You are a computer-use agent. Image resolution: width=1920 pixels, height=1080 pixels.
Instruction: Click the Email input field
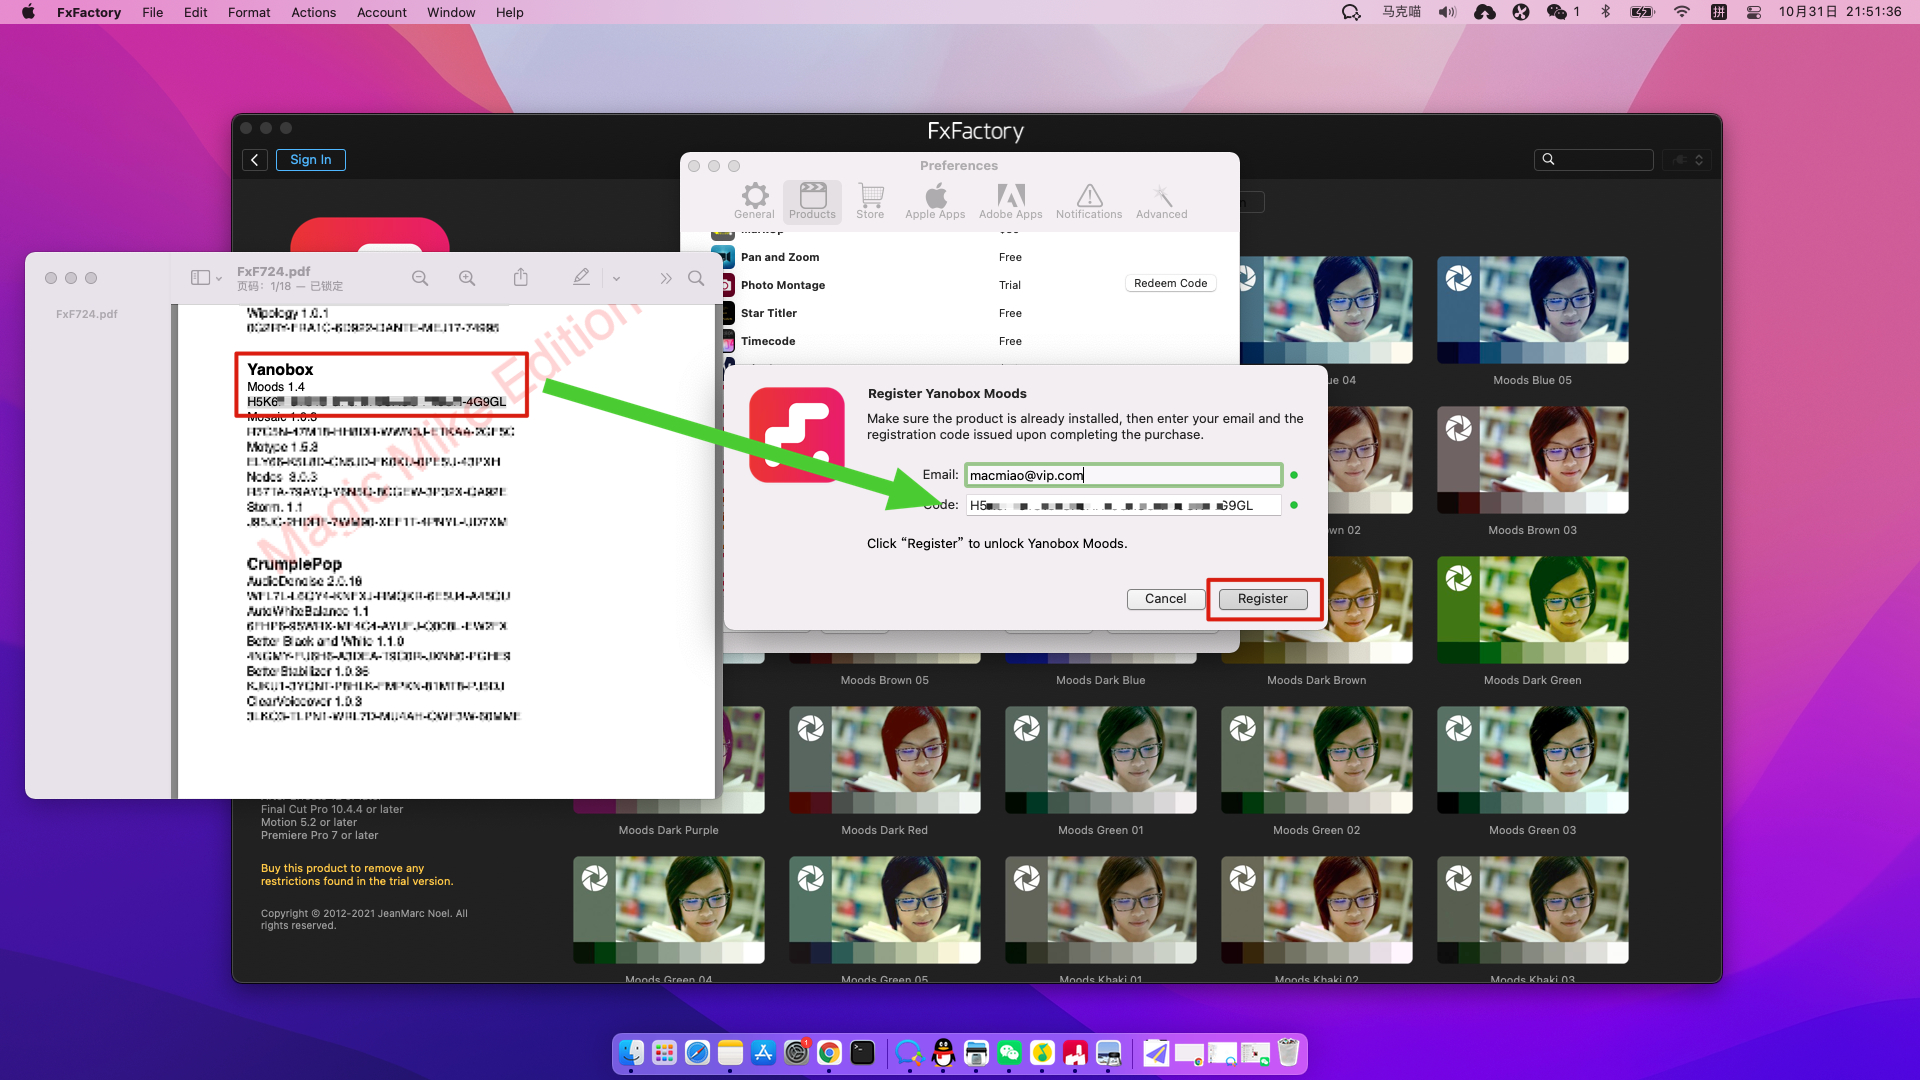click(1123, 476)
